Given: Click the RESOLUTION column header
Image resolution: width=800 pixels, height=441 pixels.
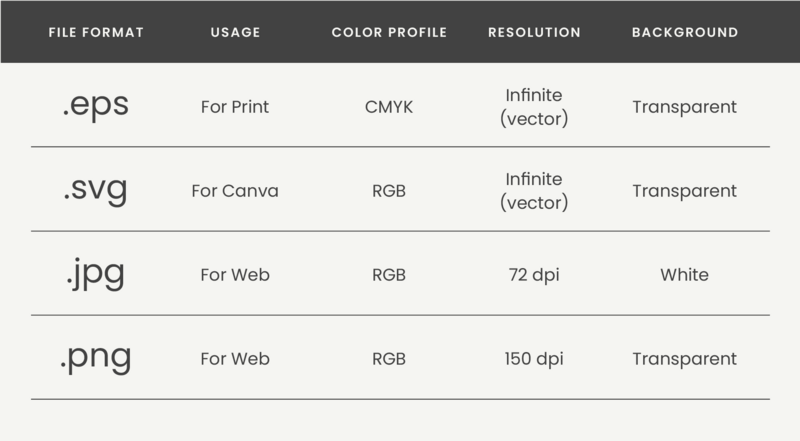Looking at the screenshot, I should 534,32.
